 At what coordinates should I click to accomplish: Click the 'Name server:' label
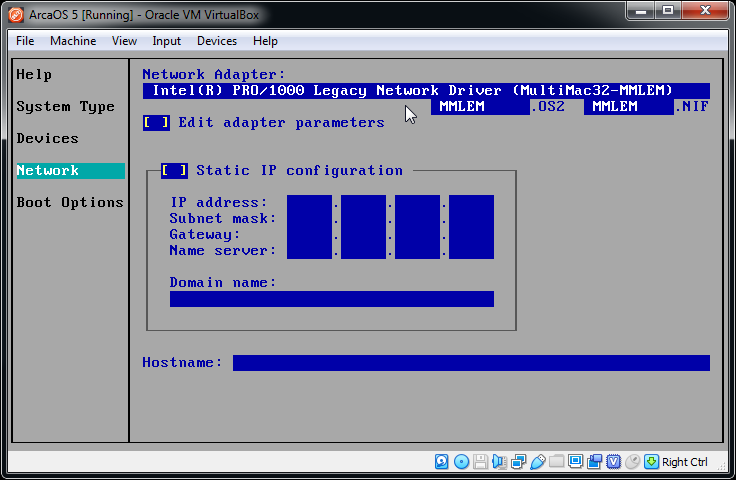[x=223, y=251]
